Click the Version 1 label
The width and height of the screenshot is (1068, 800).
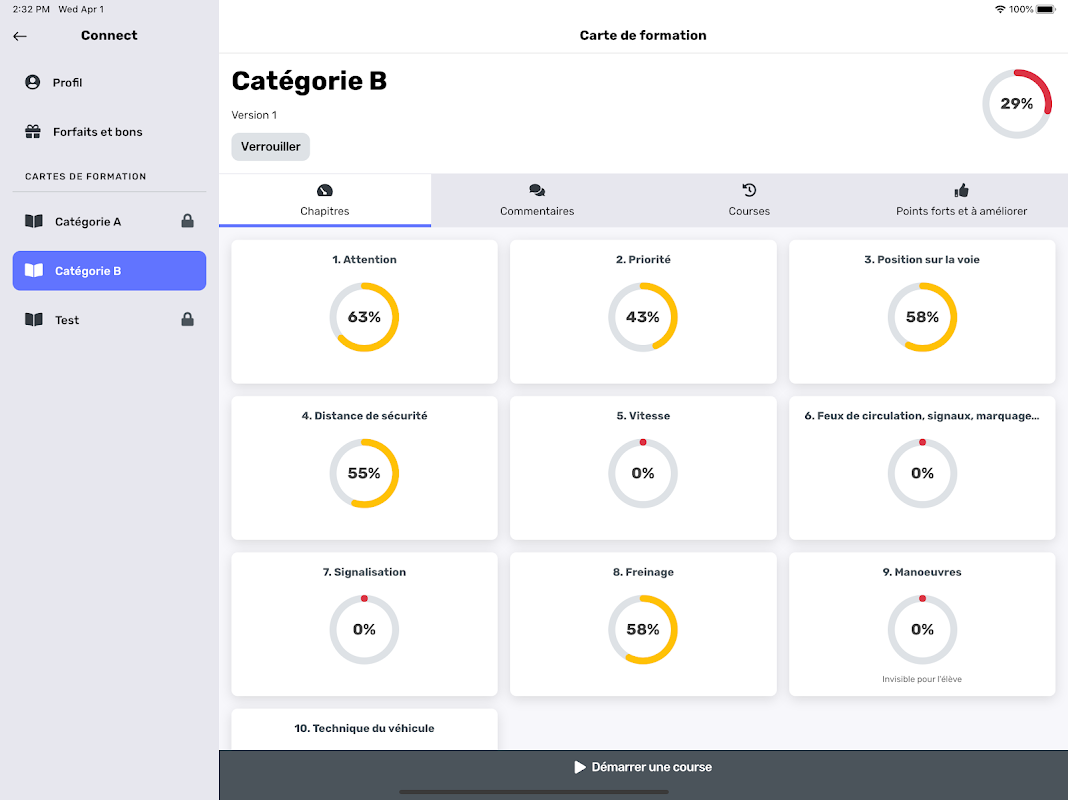pyautogui.click(x=254, y=115)
